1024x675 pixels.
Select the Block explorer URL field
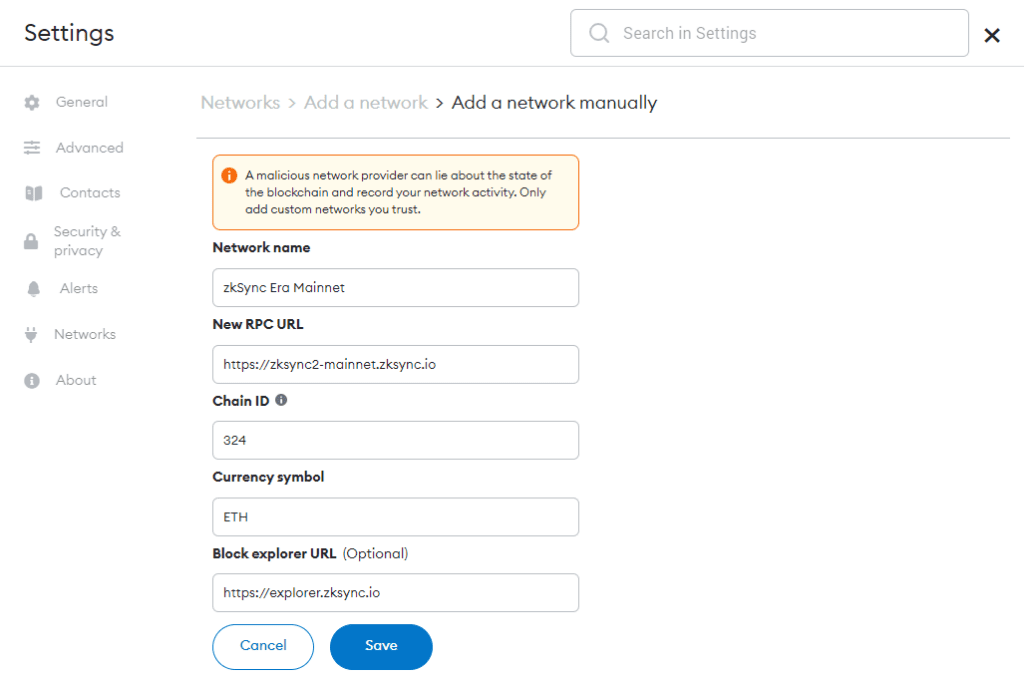click(x=396, y=593)
